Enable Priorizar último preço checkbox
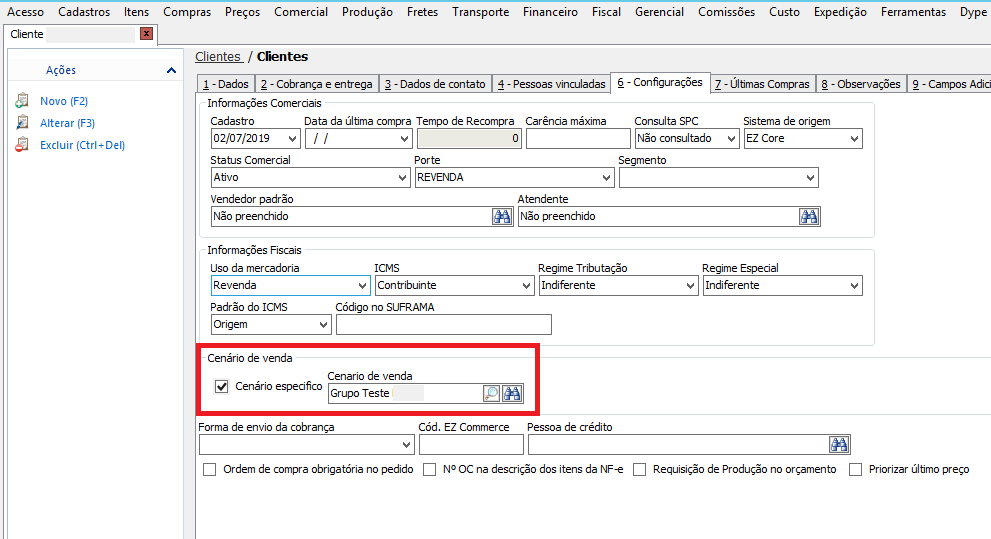 (855, 469)
